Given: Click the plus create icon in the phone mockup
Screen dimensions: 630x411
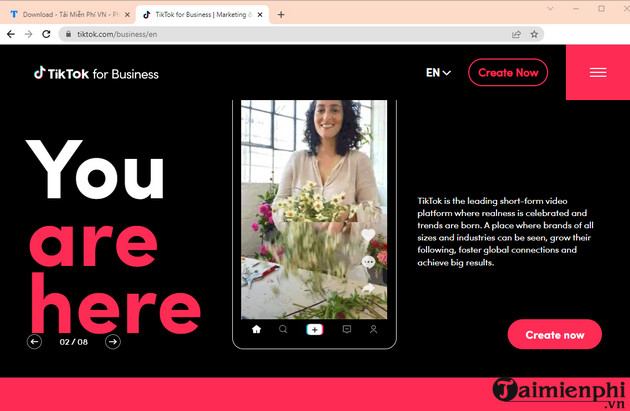Looking at the screenshot, I should pyautogui.click(x=314, y=329).
